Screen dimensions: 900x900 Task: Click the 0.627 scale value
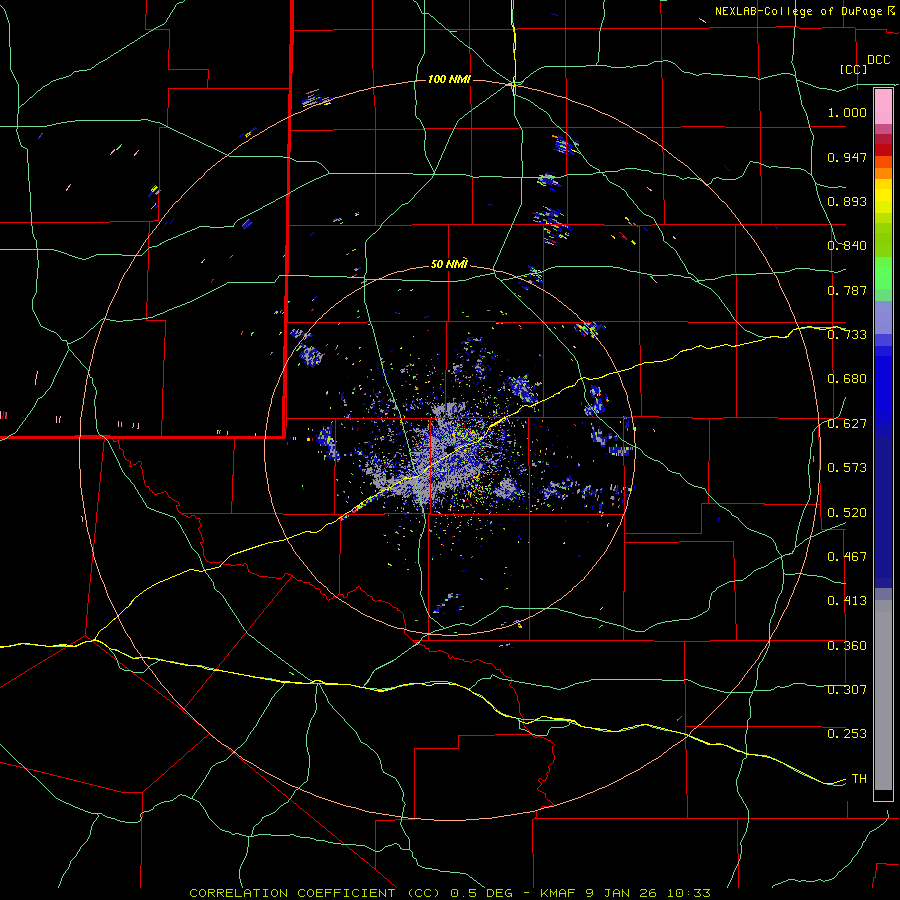pyautogui.click(x=847, y=424)
